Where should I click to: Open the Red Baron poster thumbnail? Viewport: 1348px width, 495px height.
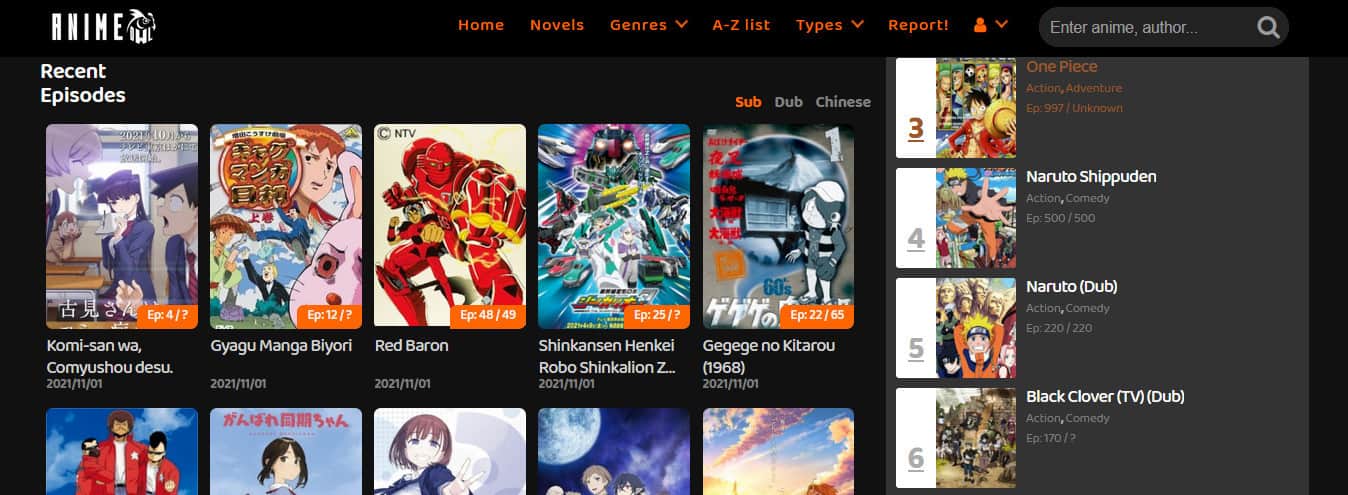(450, 226)
